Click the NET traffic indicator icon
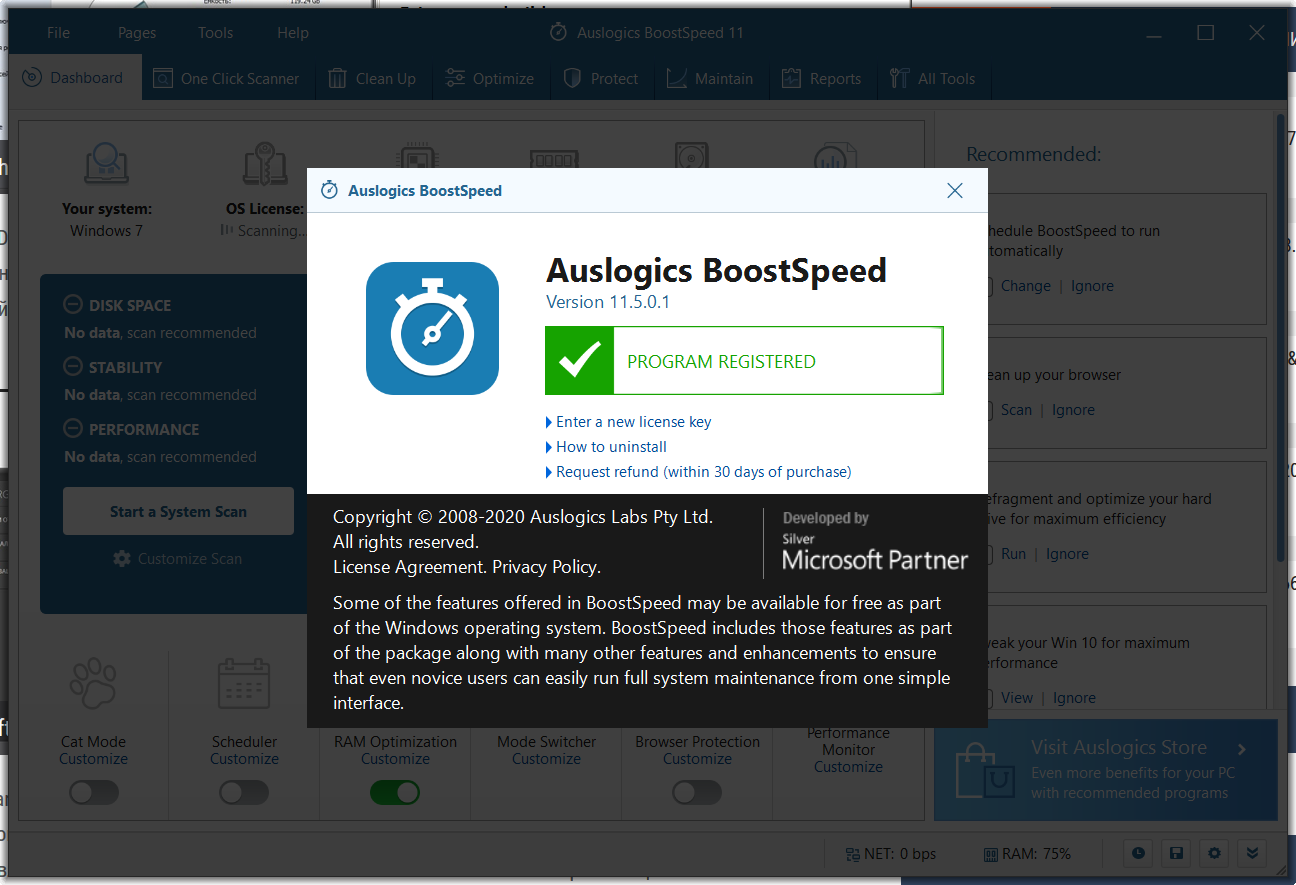Viewport: 1296px width, 885px height. (x=852, y=854)
